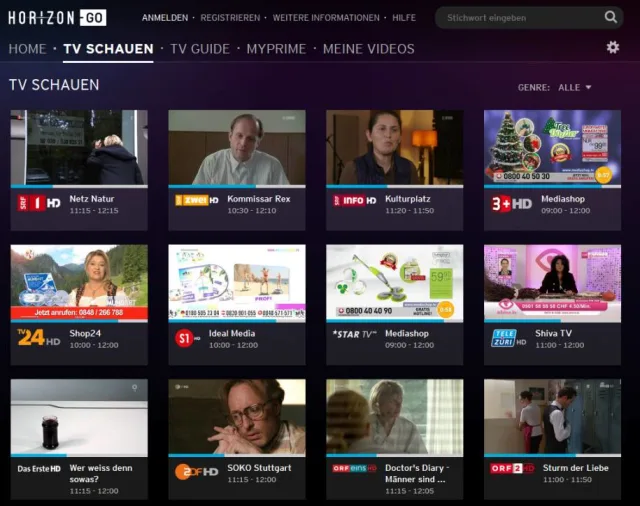
Task: Open the MyPrime tab
Action: click(276, 49)
